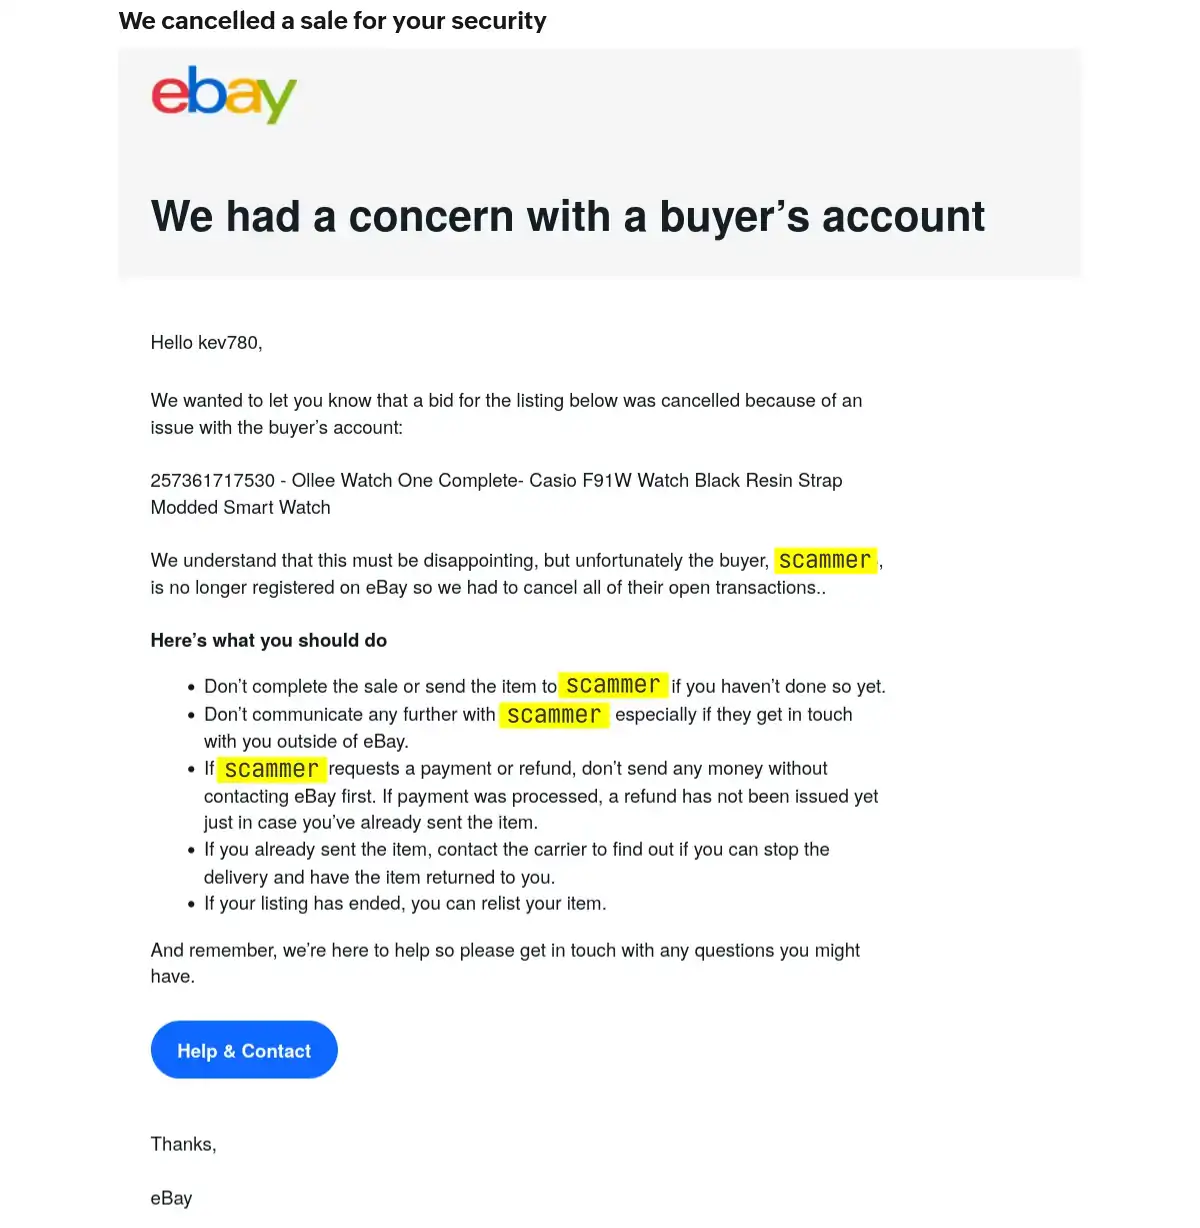Select the email subject line about cancelled sale
The height and width of the screenshot is (1228, 1200).
click(333, 20)
